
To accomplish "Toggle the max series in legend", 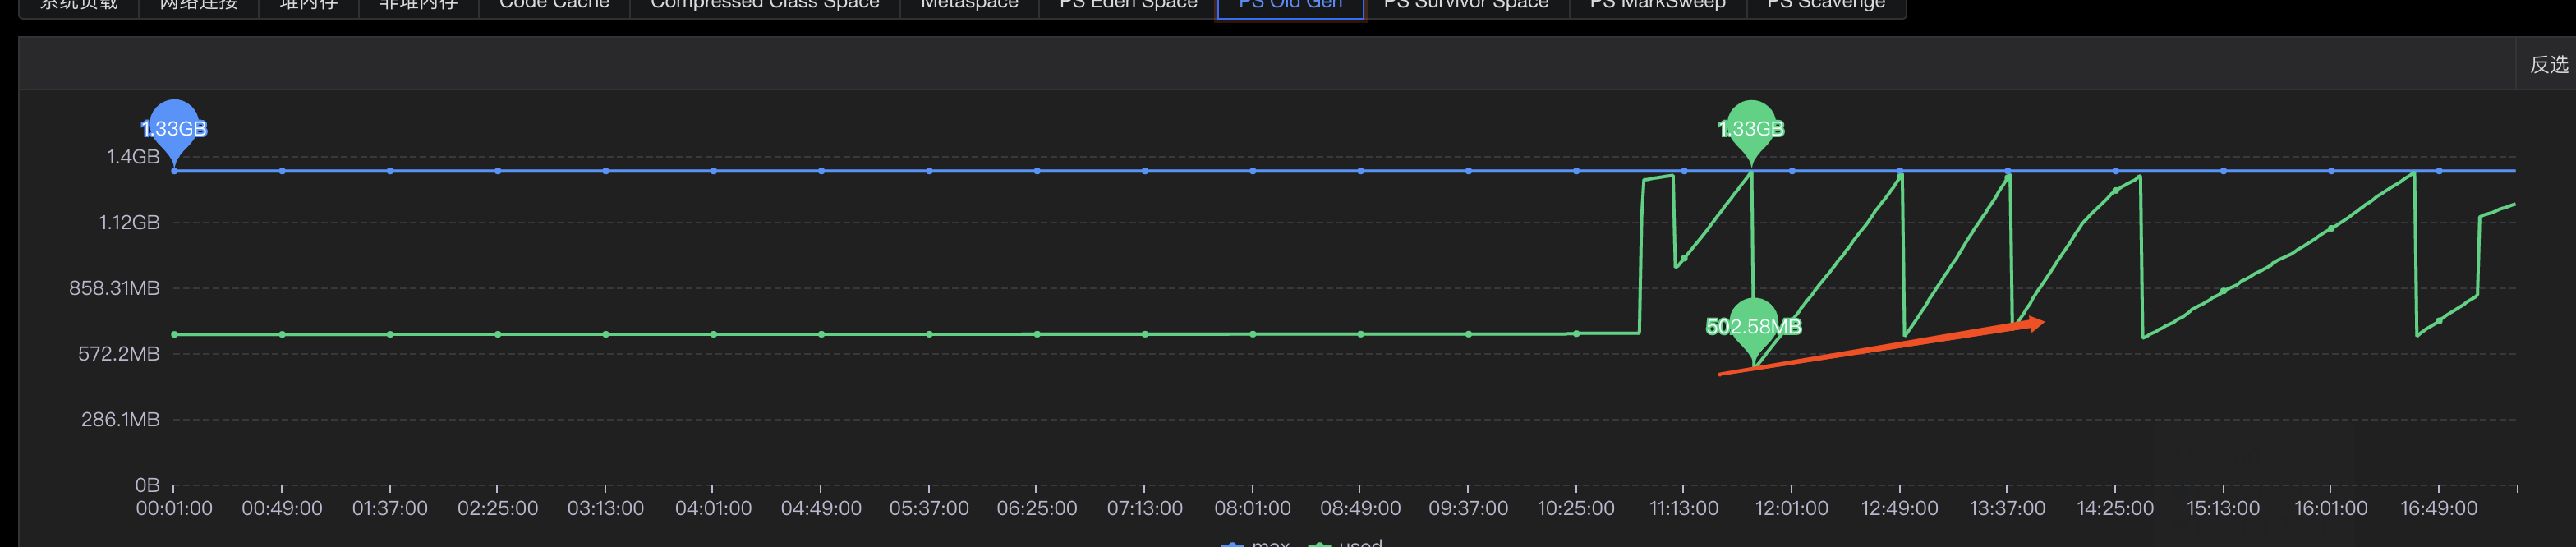I will [x=1255, y=542].
